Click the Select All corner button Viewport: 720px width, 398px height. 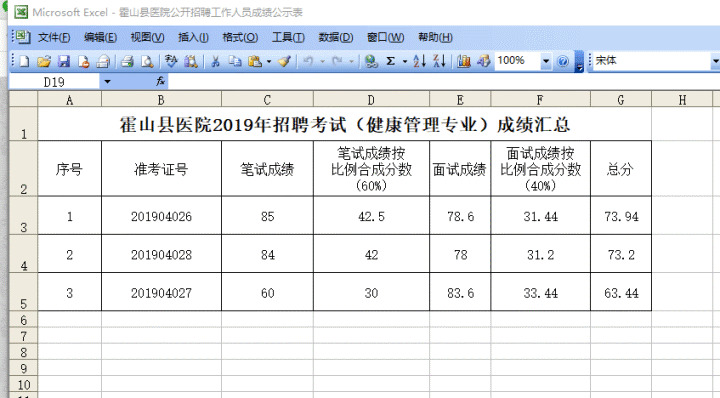tap(23, 100)
